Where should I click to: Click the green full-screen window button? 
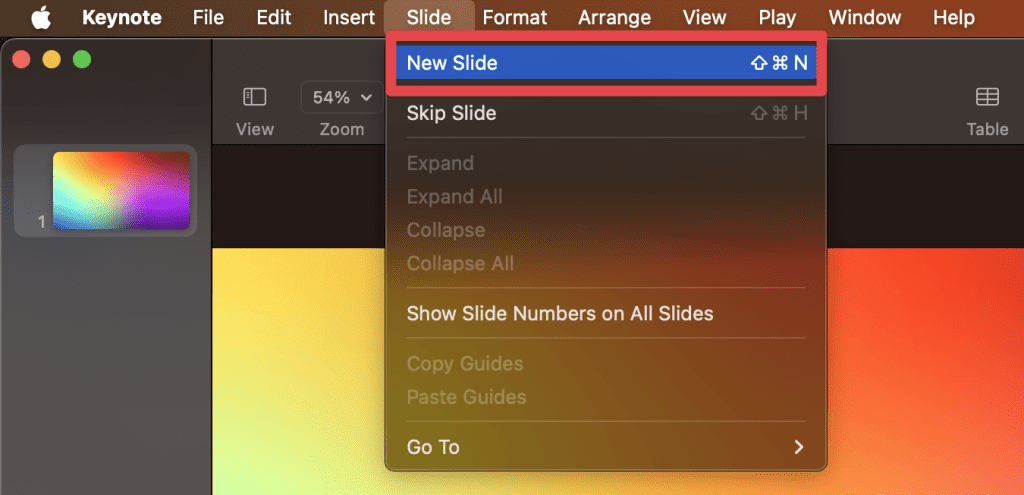82,60
